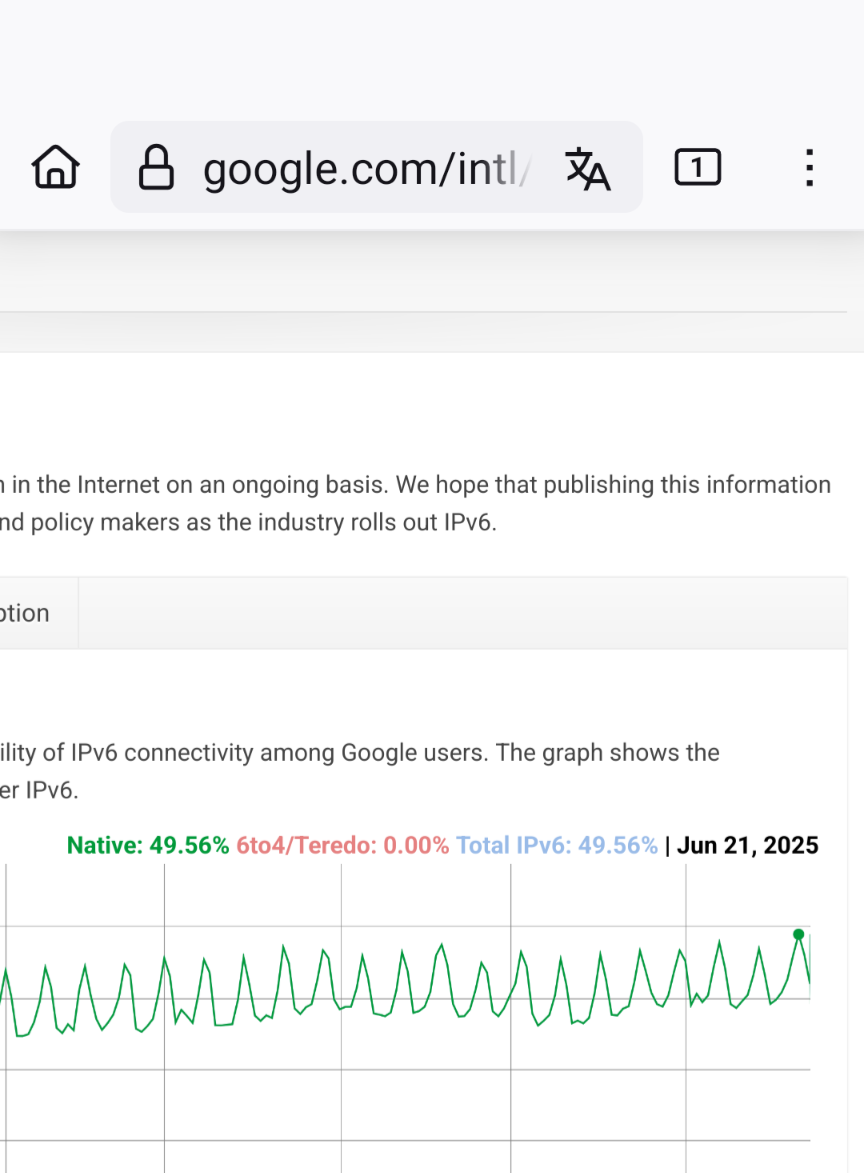Click the sentence 'We hope that publishing this information'

click(x=613, y=485)
